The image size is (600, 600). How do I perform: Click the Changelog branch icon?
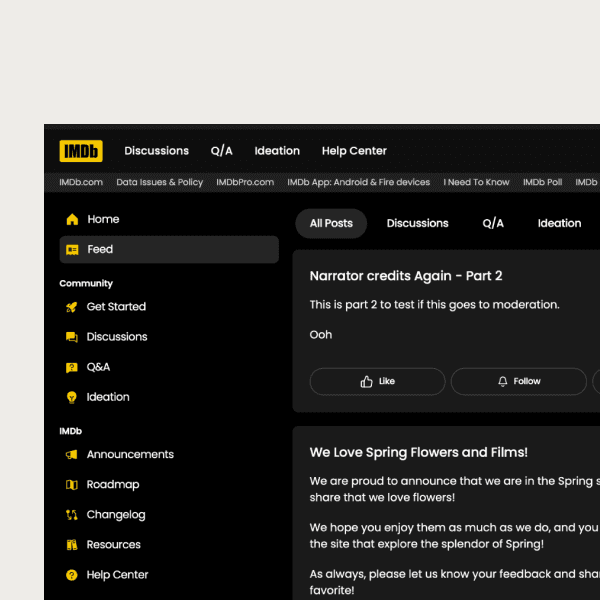(x=72, y=515)
